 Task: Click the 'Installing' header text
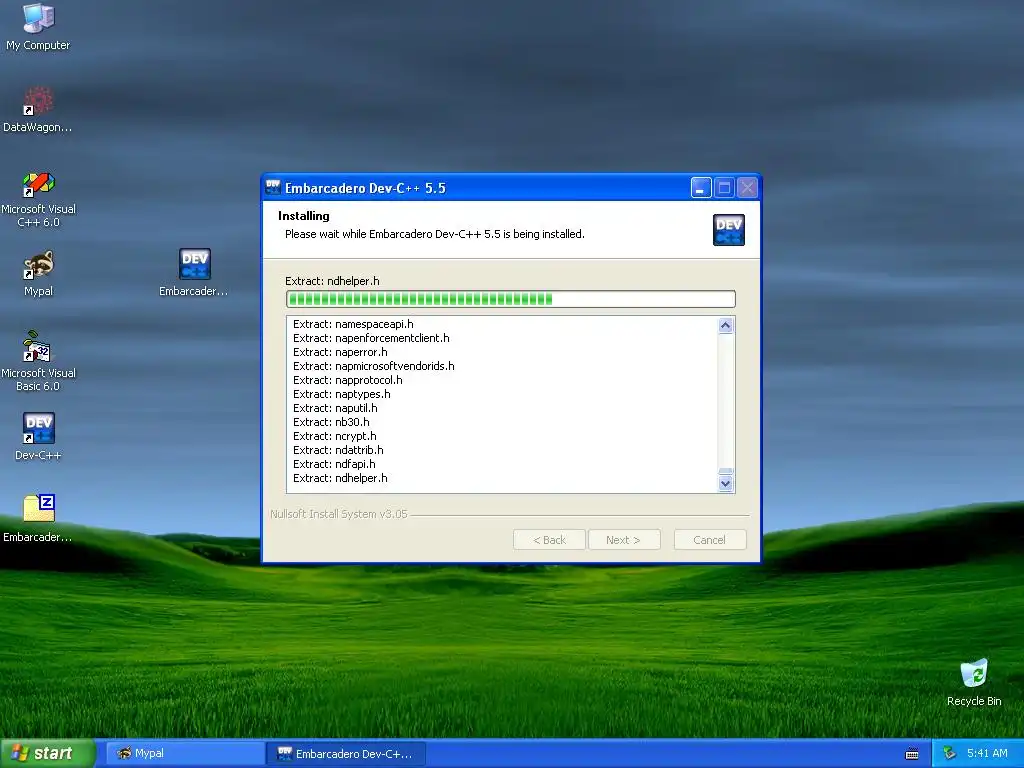click(304, 216)
